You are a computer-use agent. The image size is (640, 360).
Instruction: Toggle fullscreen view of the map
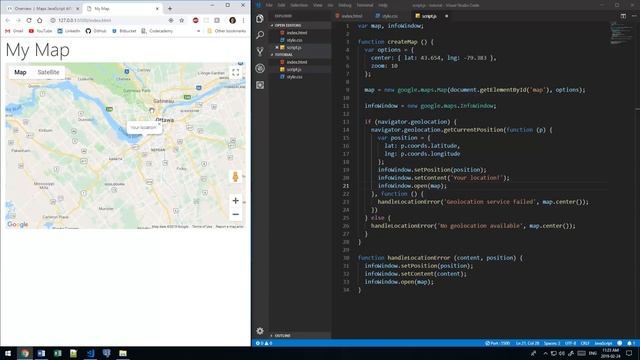tap(236, 73)
